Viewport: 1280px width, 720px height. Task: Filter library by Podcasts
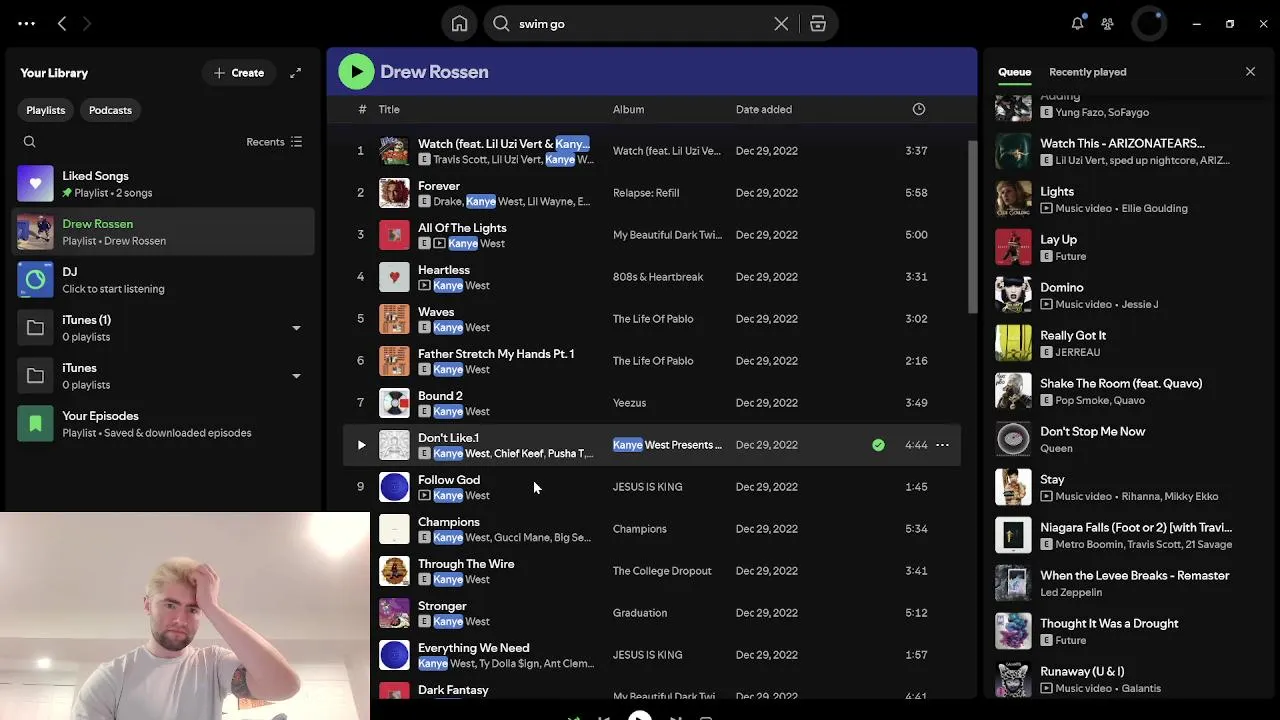(x=110, y=110)
